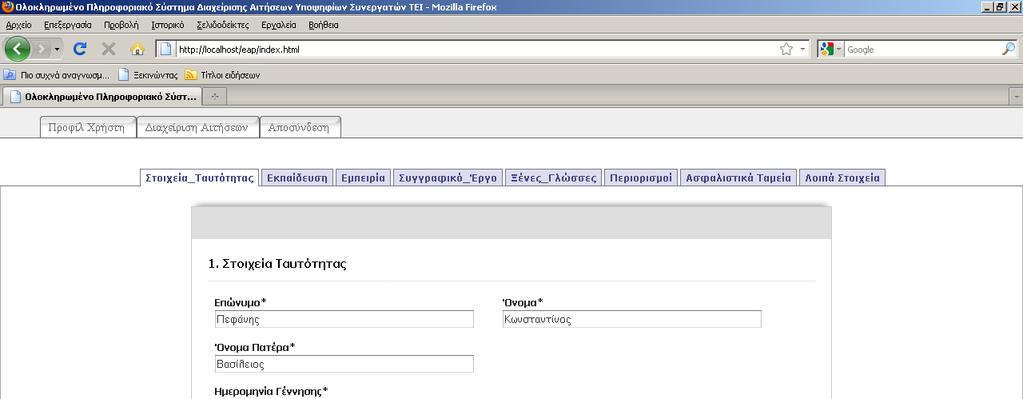Select the Εκπαίδευση form tab
Screen dimensions: 1023x399
(x=298, y=177)
